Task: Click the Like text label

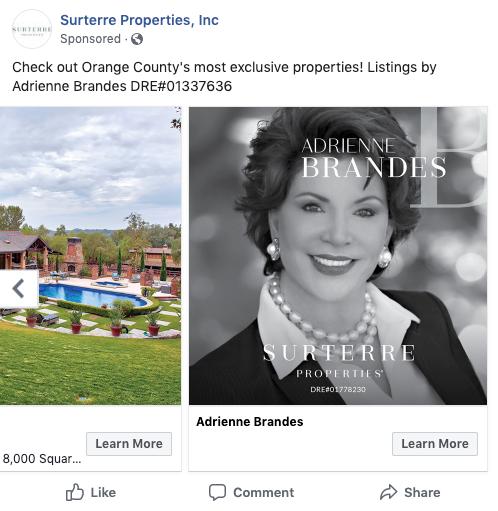Action: (103, 493)
